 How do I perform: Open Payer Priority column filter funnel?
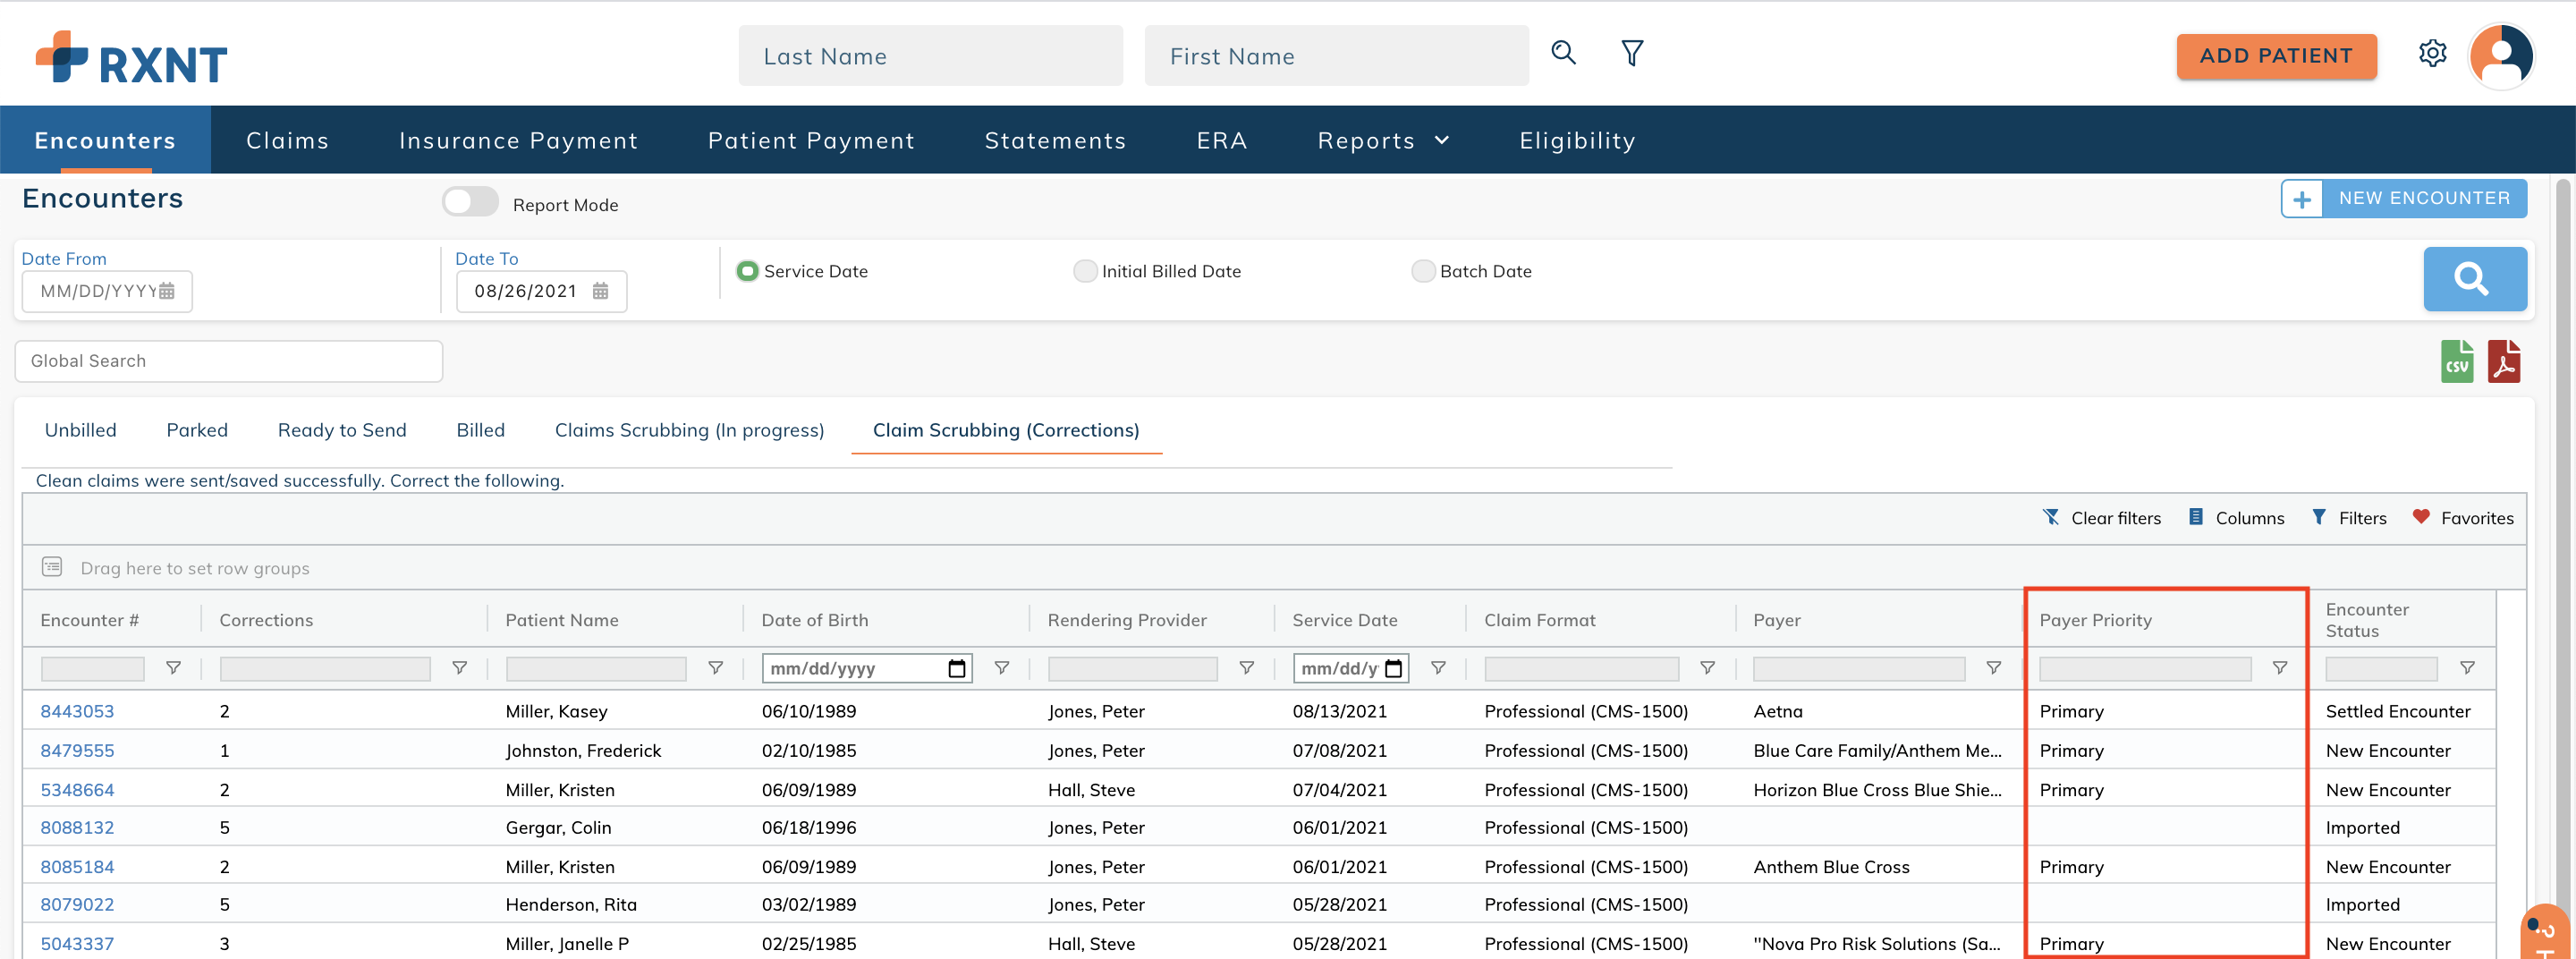tap(2279, 668)
